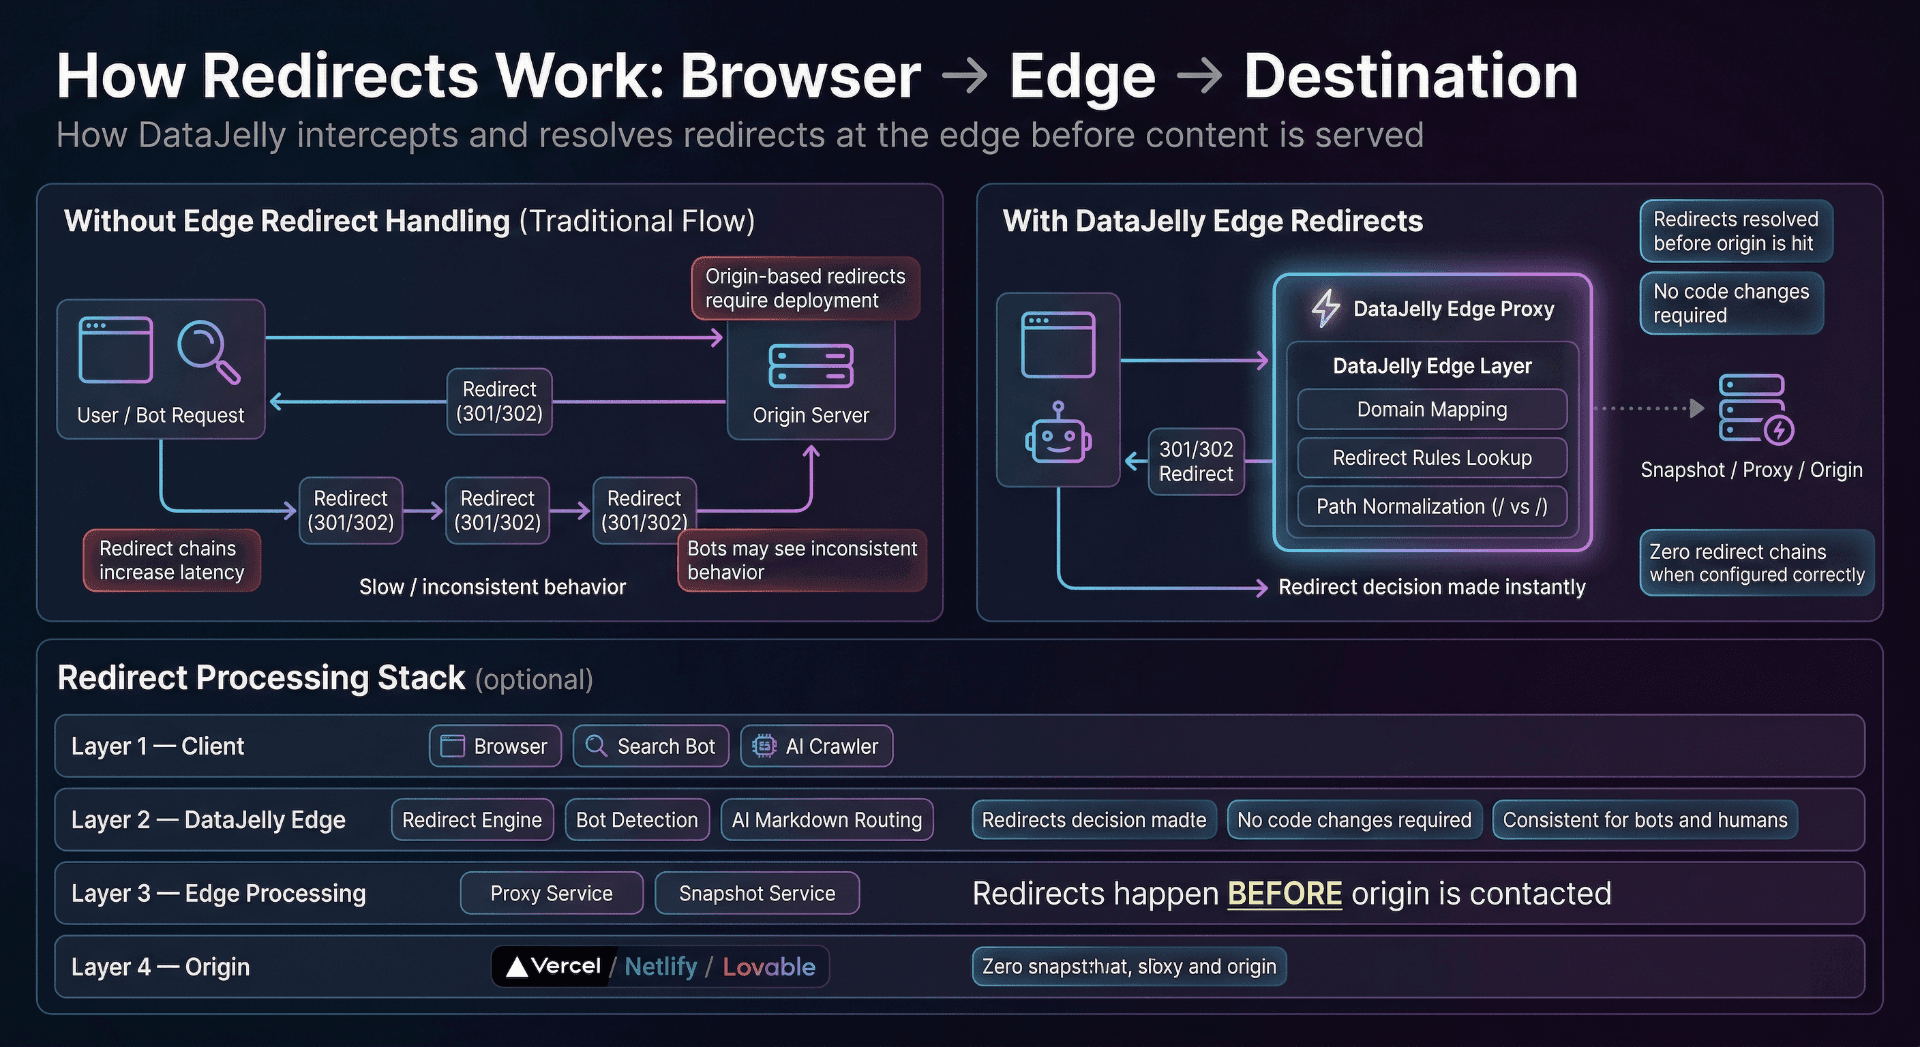Click the Bot Detection chip
Screen dimensions: 1920x1047
(x=637, y=820)
